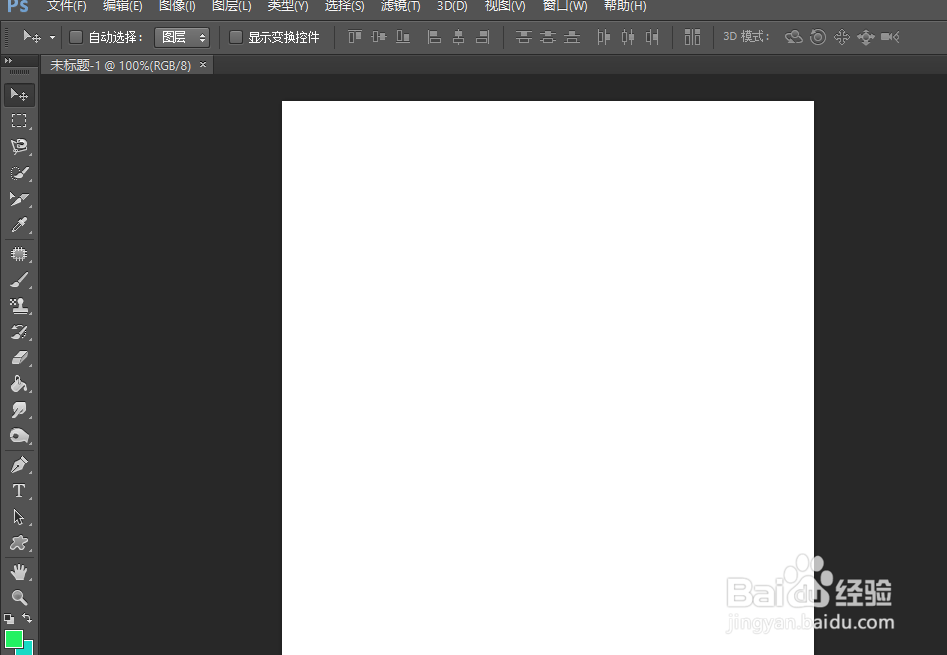
Task: Click Align Right Edges icon
Action: click(483, 37)
